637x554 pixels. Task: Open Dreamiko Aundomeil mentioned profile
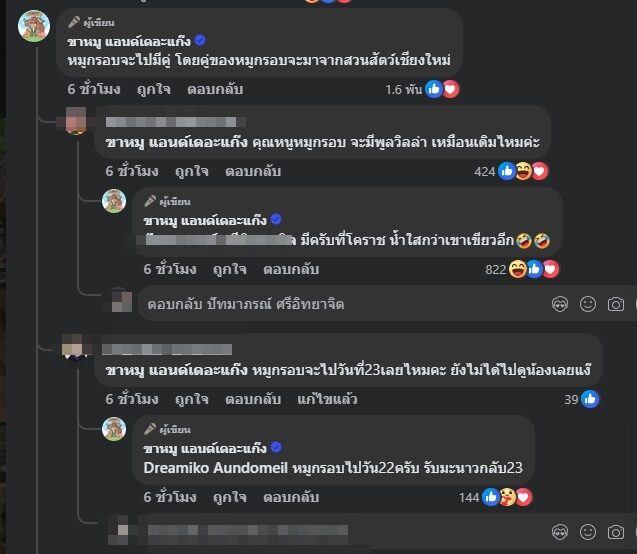[x=216, y=468]
